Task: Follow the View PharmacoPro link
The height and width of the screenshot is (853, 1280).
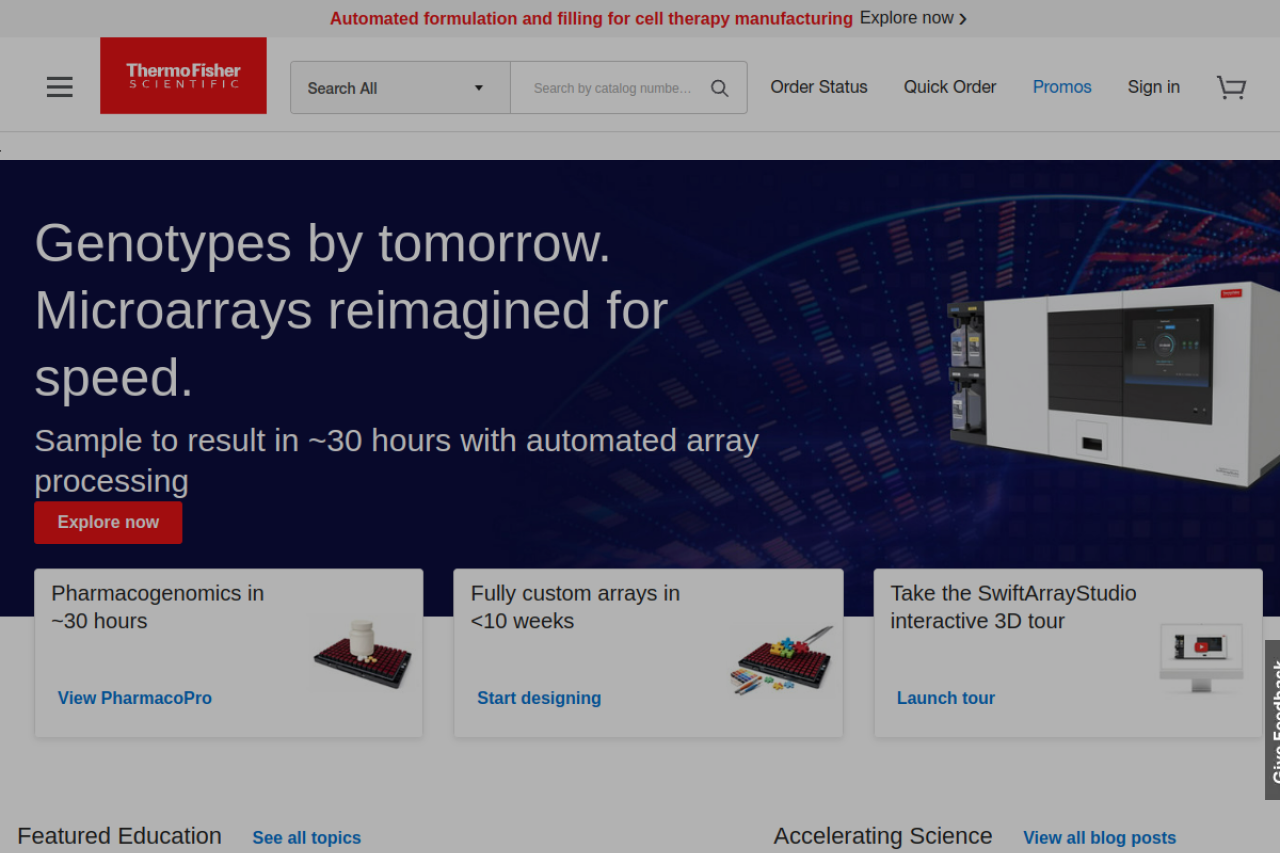Action: click(135, 698)
